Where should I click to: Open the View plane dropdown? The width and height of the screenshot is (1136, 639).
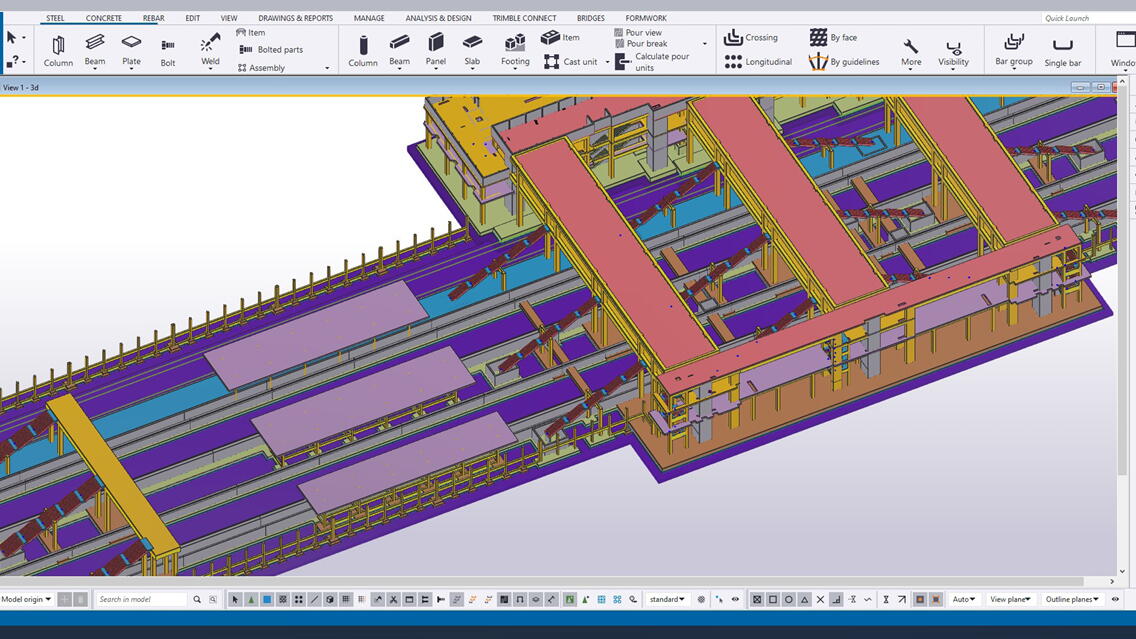[x=1010, y=599]
